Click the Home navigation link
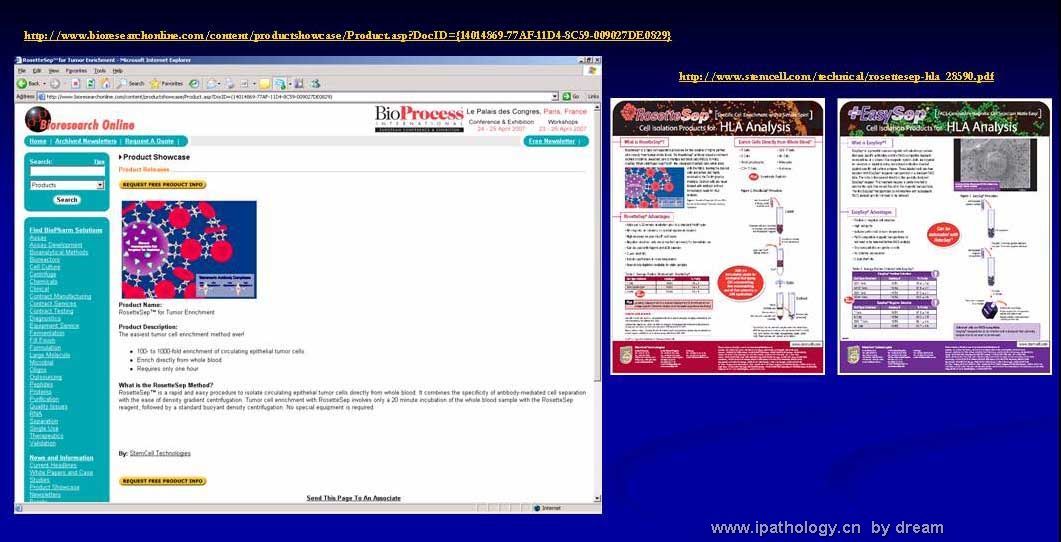Screen dimensions: 1061x542 [x=38, y=141]
